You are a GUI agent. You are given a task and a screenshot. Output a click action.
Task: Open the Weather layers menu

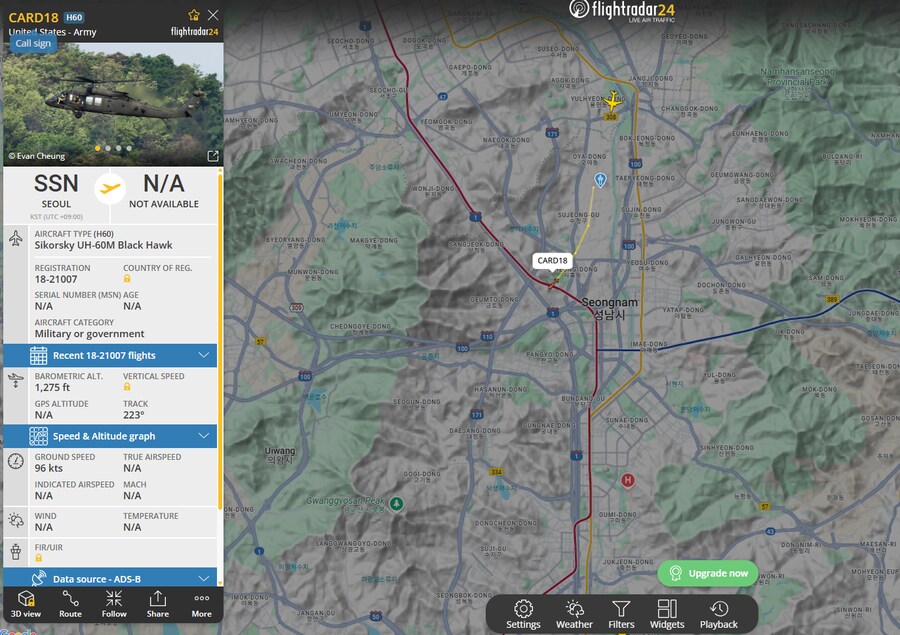pos(574,614)
